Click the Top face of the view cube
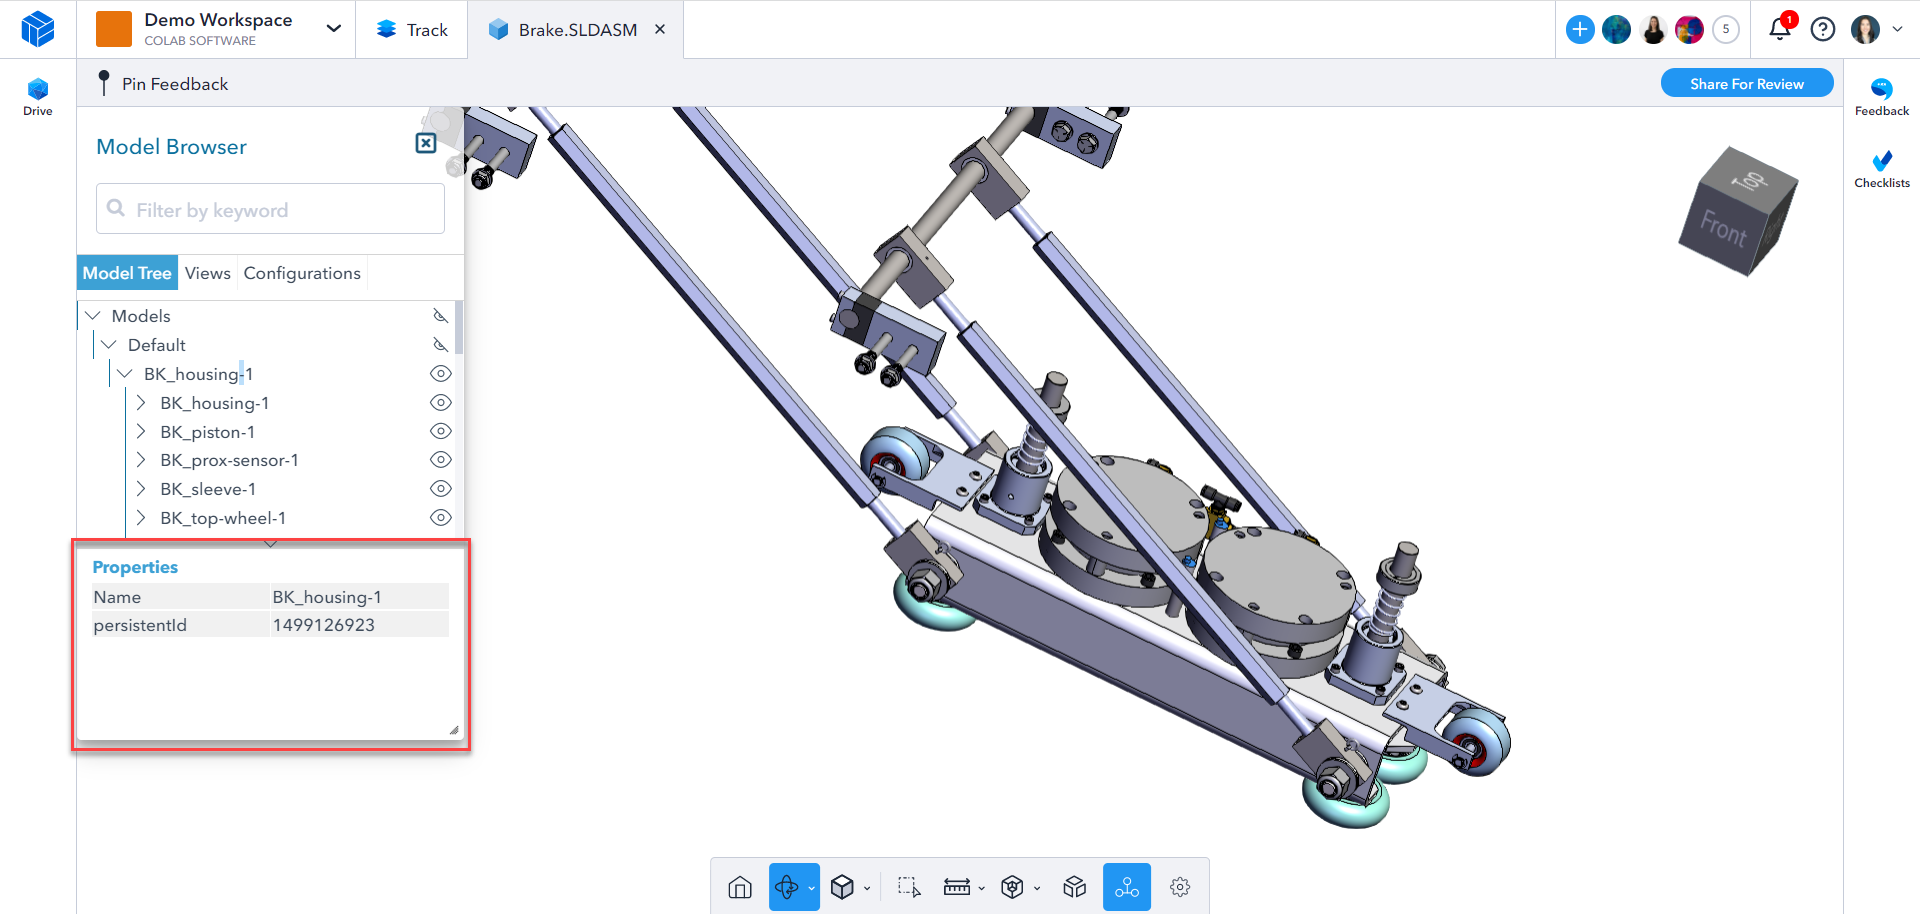 pos(1751,180)
